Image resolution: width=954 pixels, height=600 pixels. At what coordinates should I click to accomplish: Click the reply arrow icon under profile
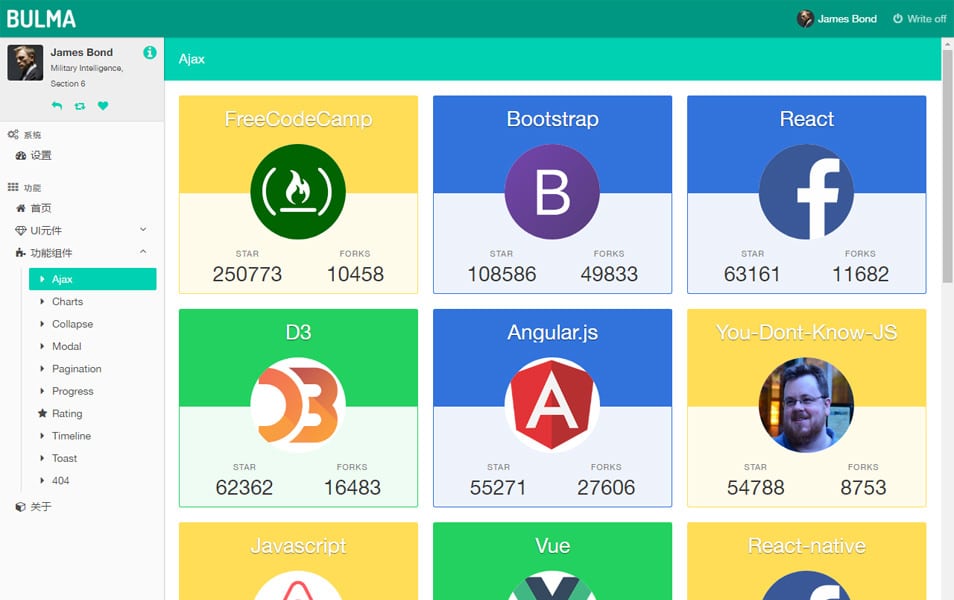[57, 106]
